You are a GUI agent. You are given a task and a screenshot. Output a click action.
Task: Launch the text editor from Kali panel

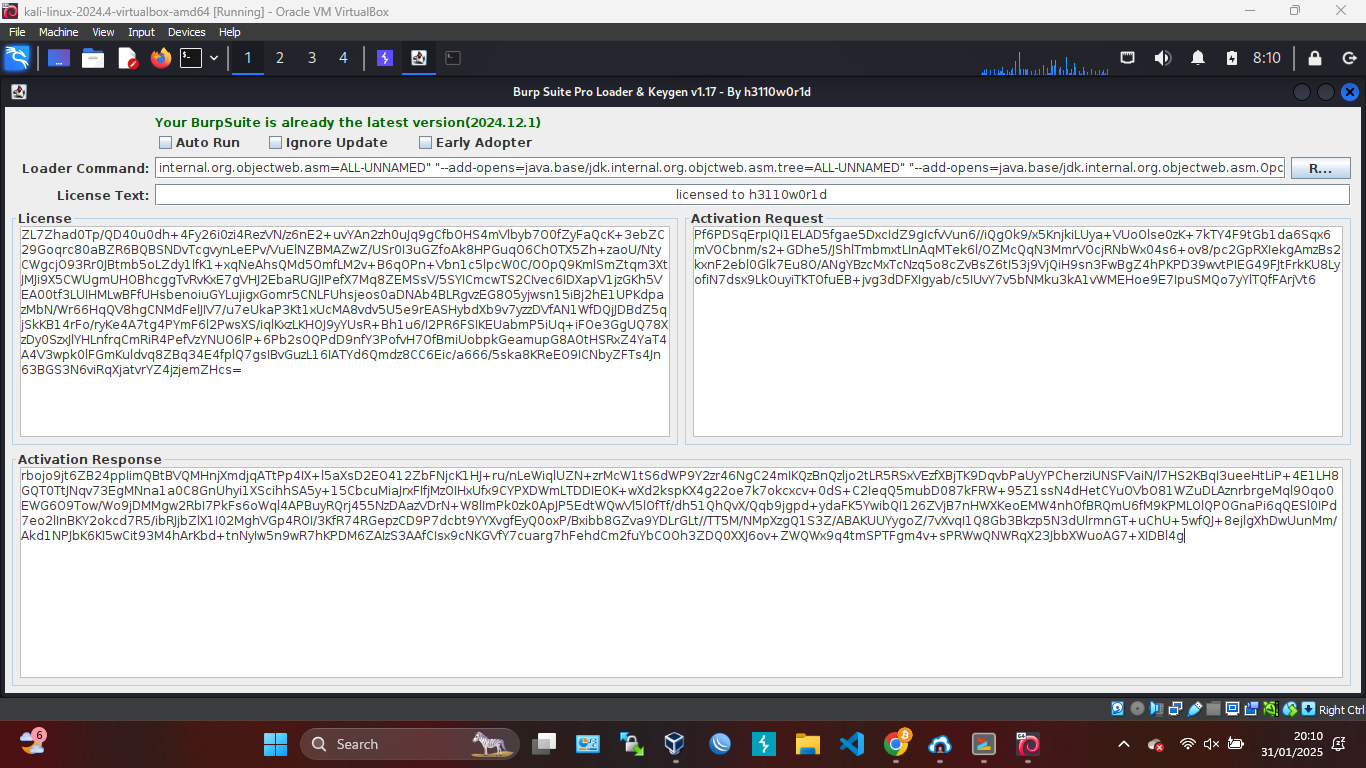pyautogui.click(x=127, y=58)
